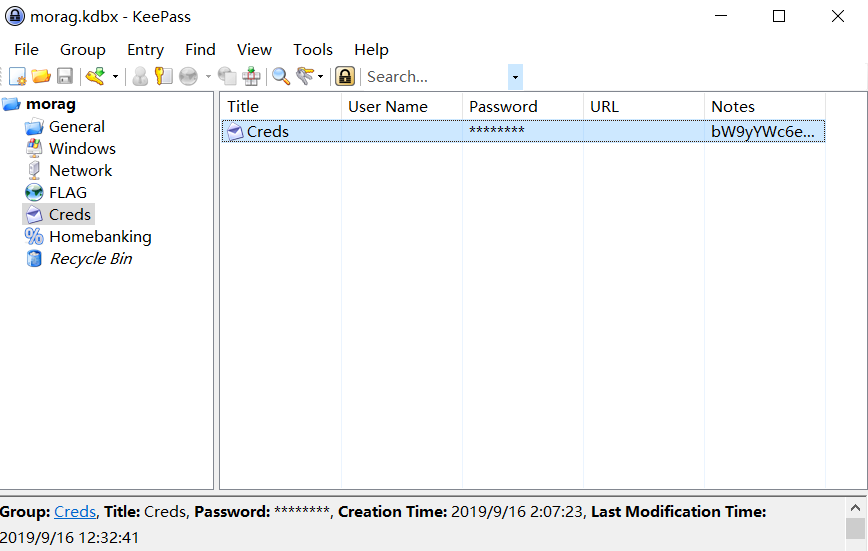Open the View menu
This screenshot has height=551, width=868.
click(255, 50)
